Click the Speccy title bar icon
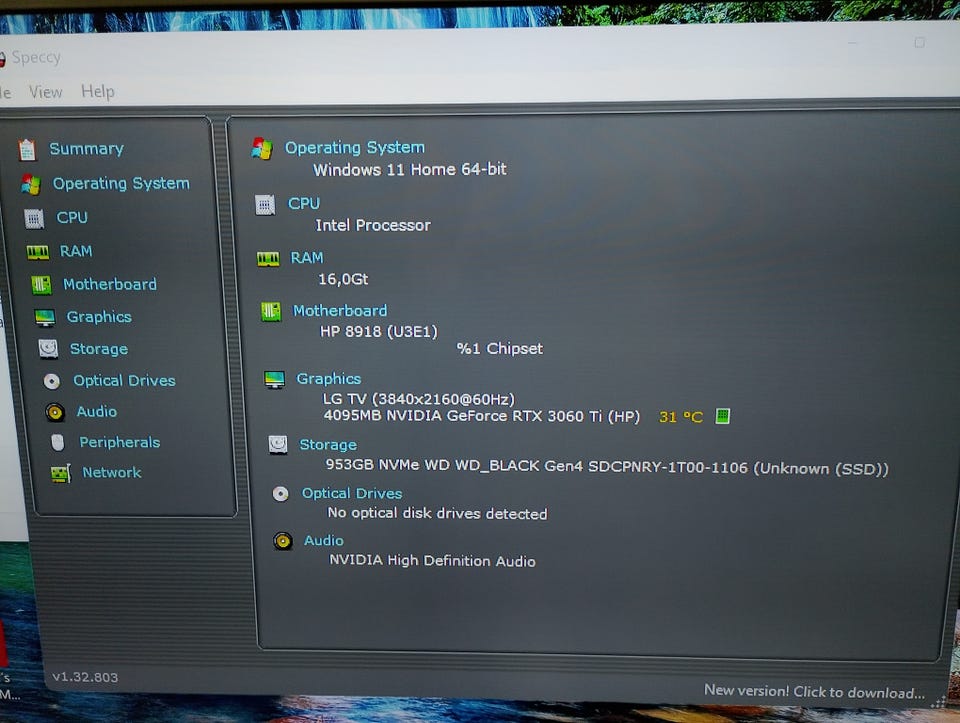Screen dimensions: 960x723 point(2,59)
